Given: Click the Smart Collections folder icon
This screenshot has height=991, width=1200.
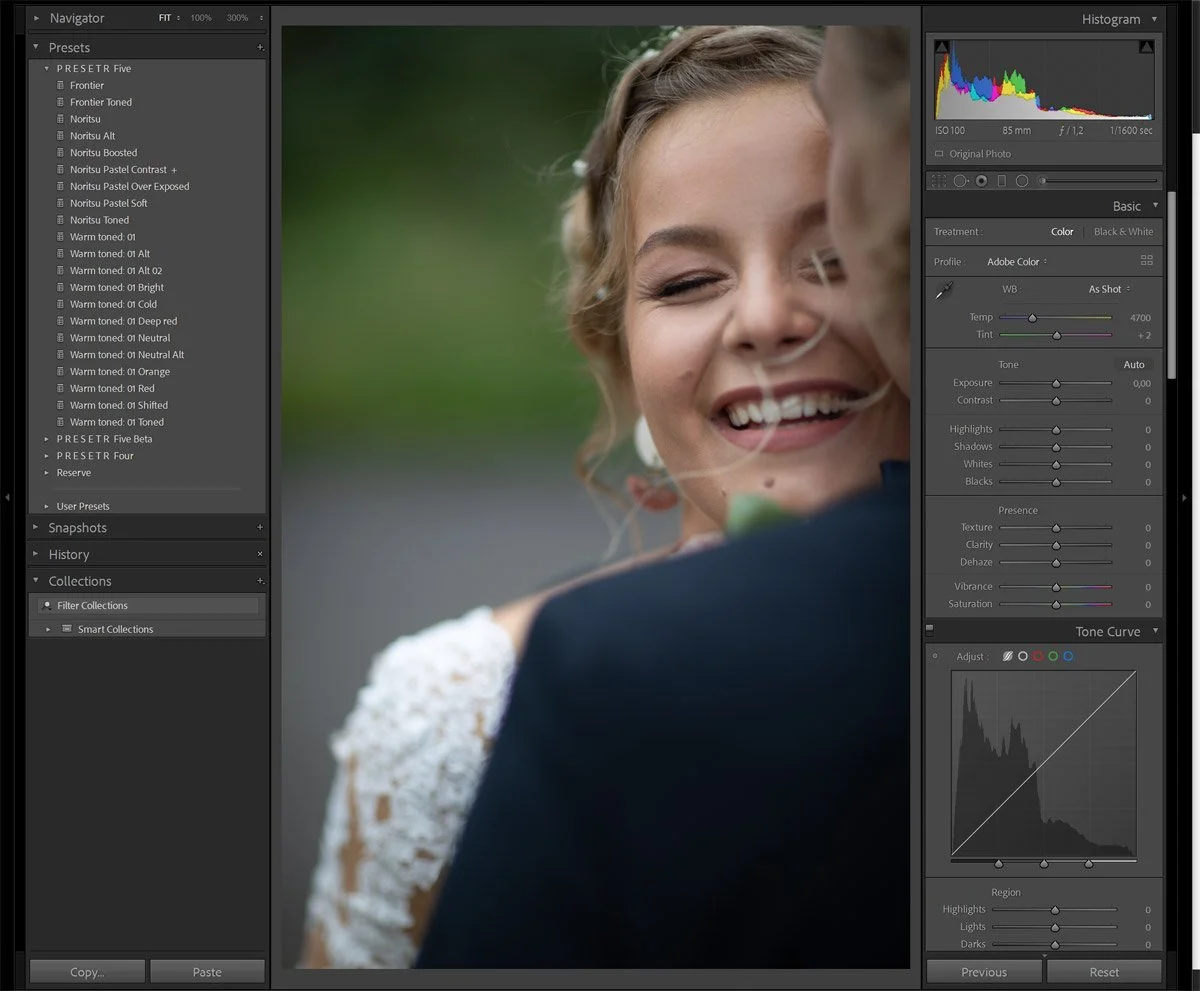Looking at the screenshot, I should 67,629.
